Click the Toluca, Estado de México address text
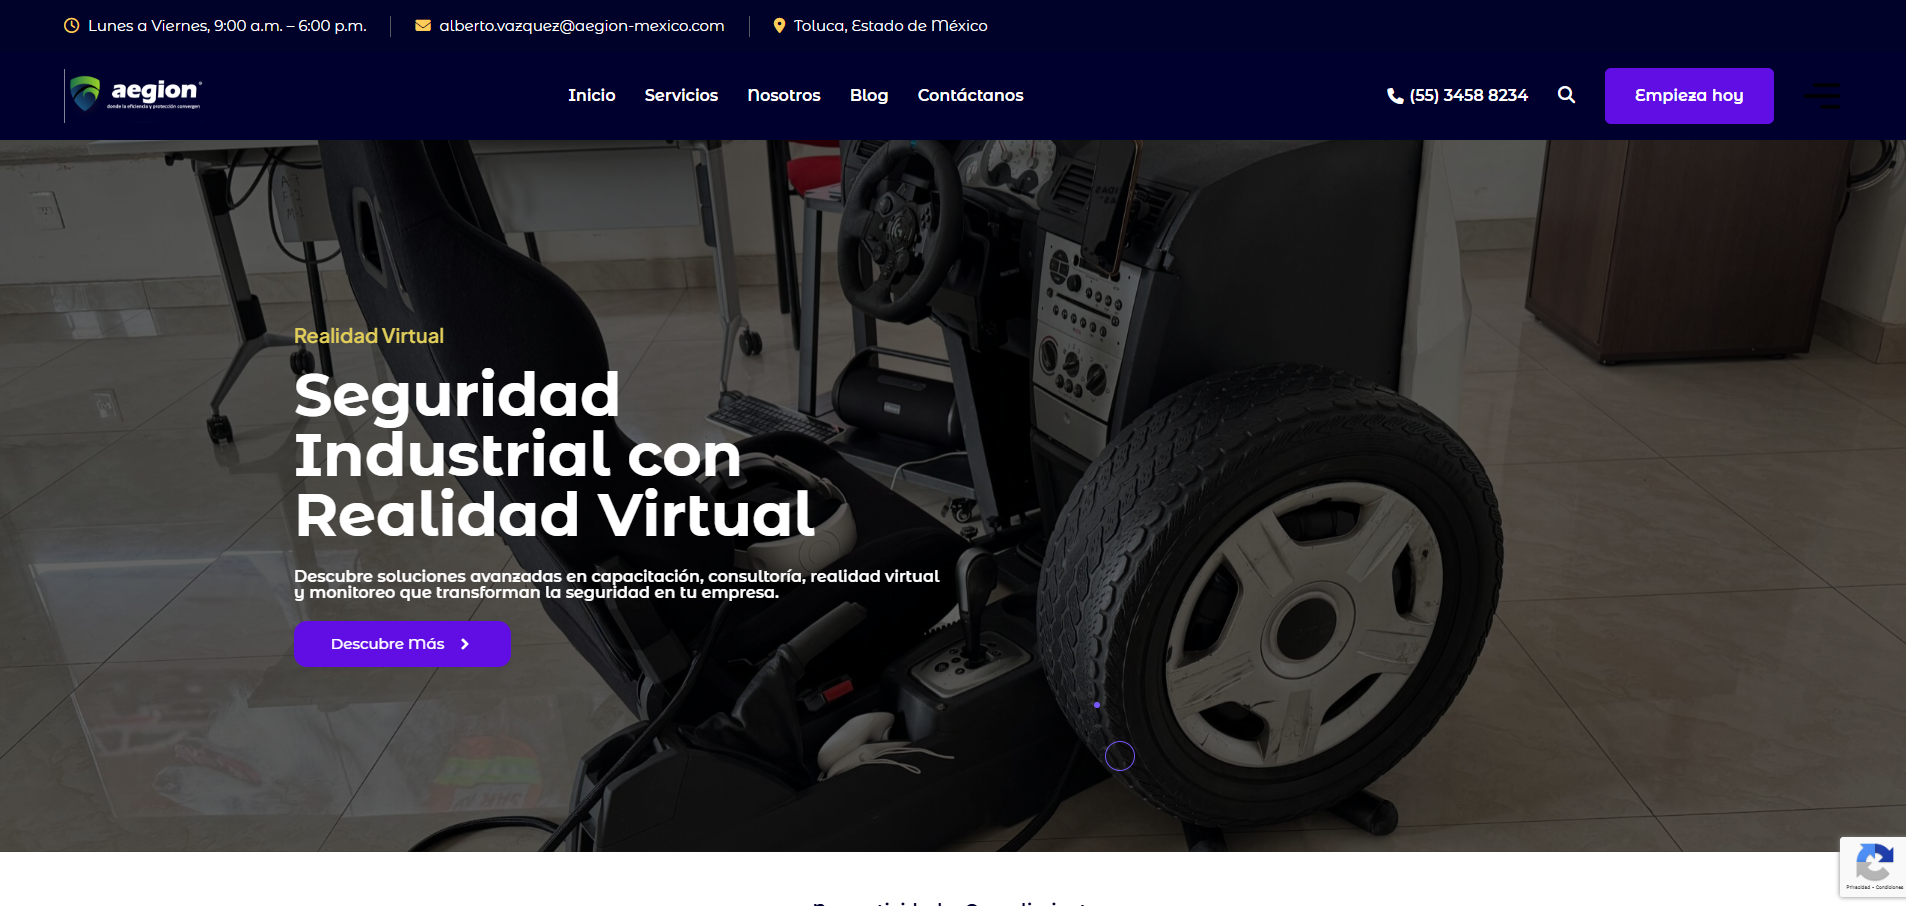The width and height of the screenshot is (1906, 906). point(890,26)
